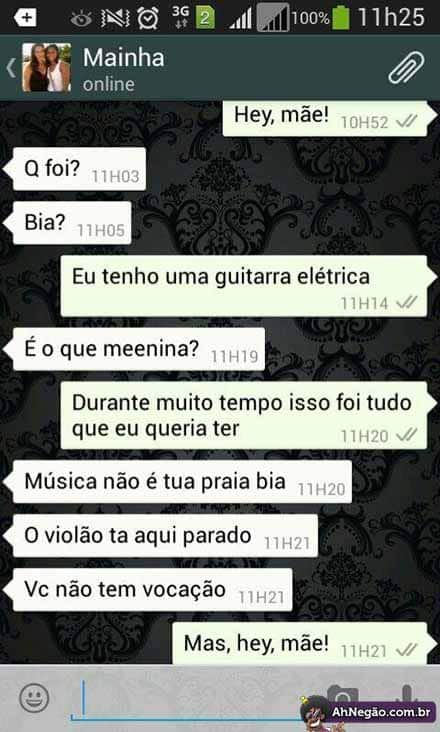Go back using the header chevron

[x=11, y=68]
